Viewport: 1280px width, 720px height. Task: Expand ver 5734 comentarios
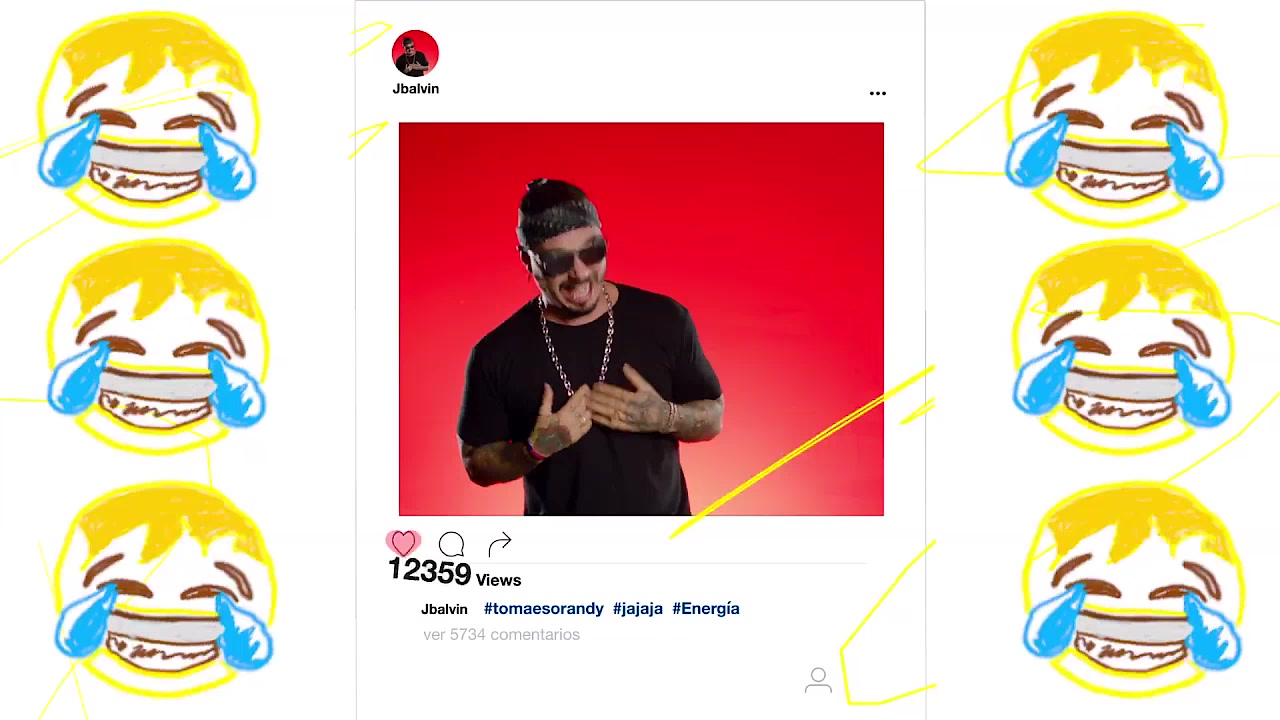pos(501,634)
